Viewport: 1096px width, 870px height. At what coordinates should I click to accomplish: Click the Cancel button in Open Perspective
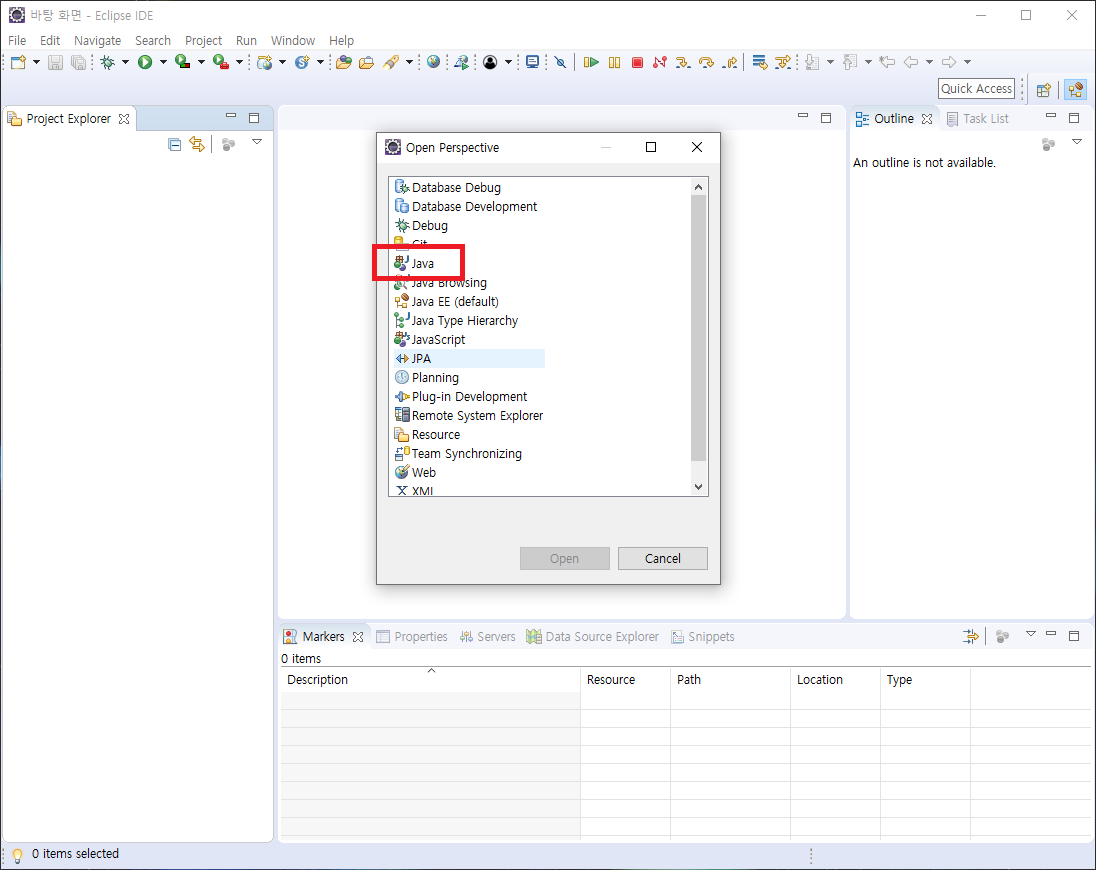[663, 558]
